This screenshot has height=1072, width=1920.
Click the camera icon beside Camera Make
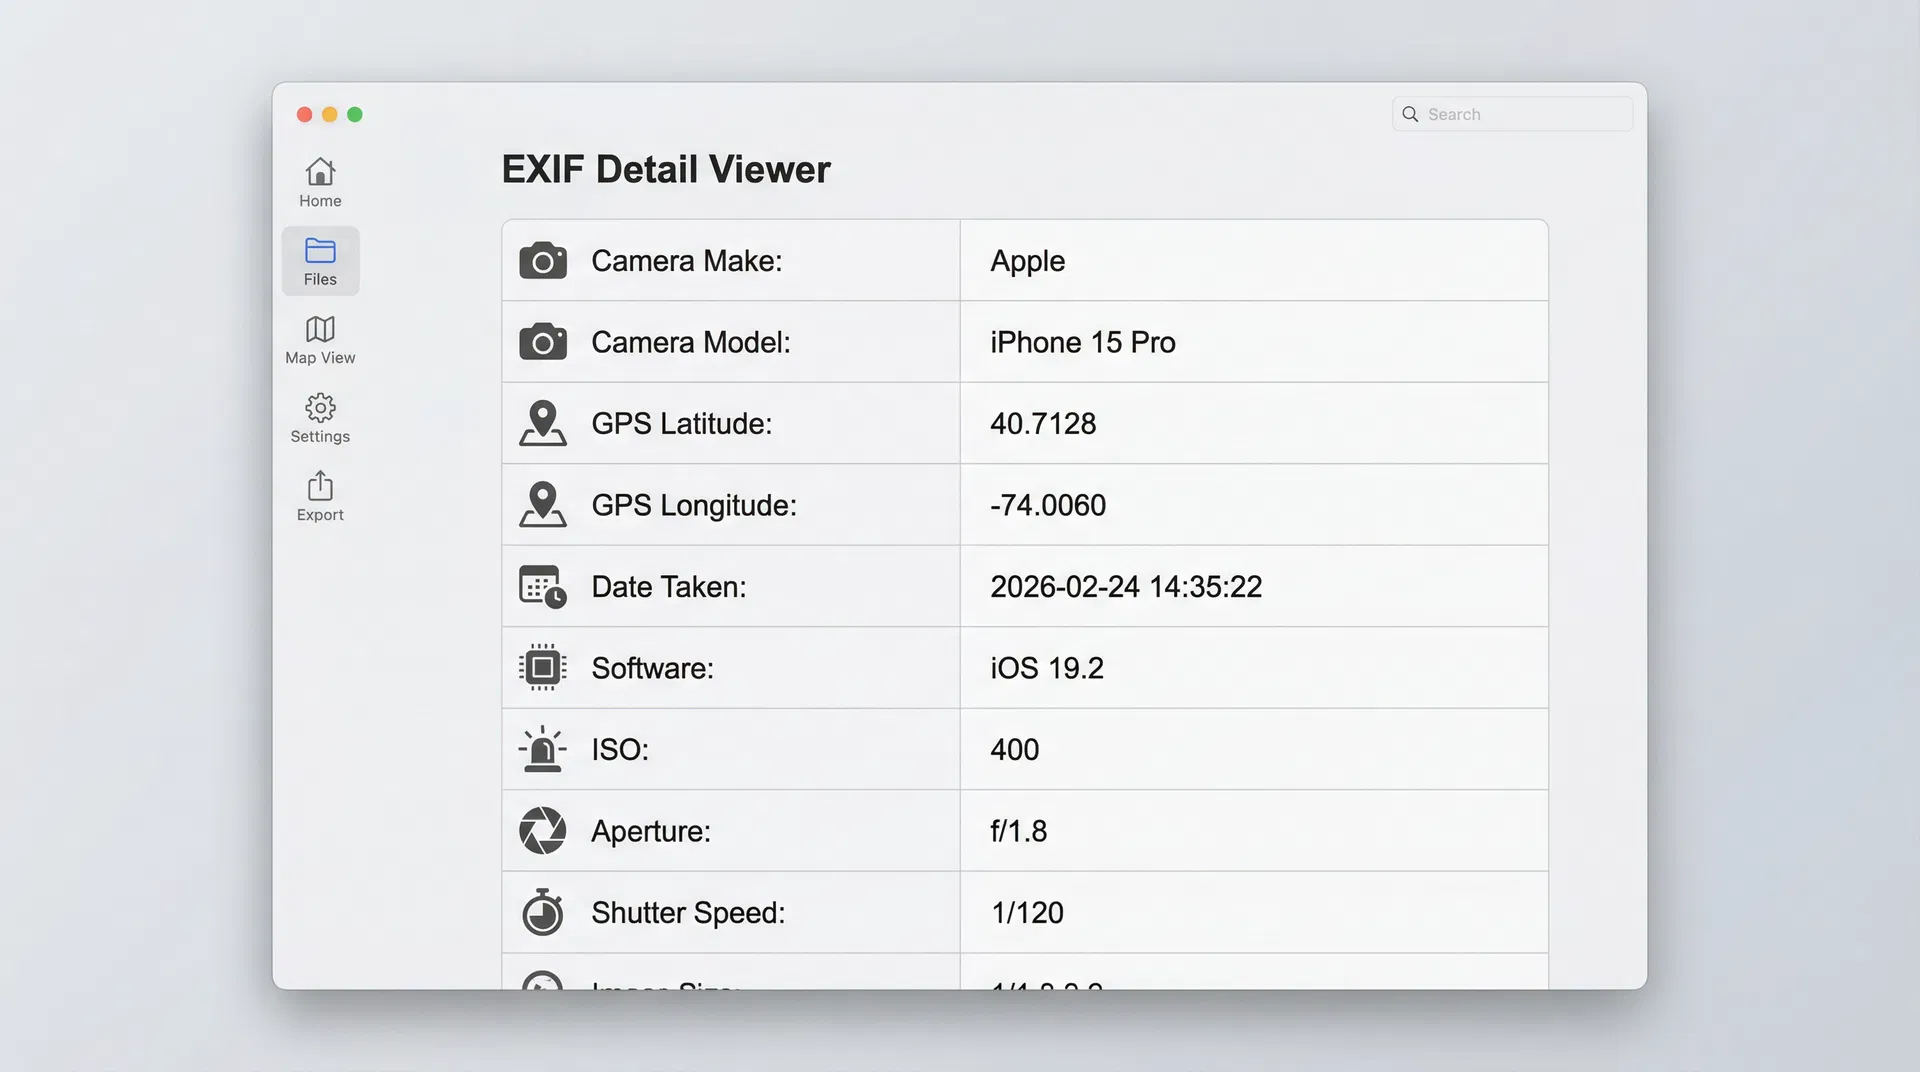543,260
